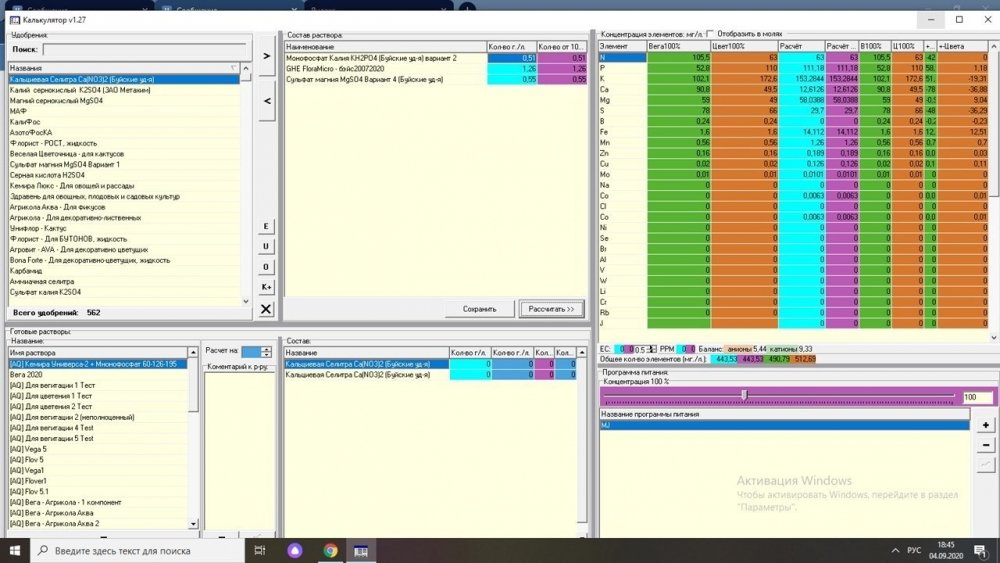
Task: Click the 'Сохранить' button
Action: pyautogui.click(x=480, y=309)
